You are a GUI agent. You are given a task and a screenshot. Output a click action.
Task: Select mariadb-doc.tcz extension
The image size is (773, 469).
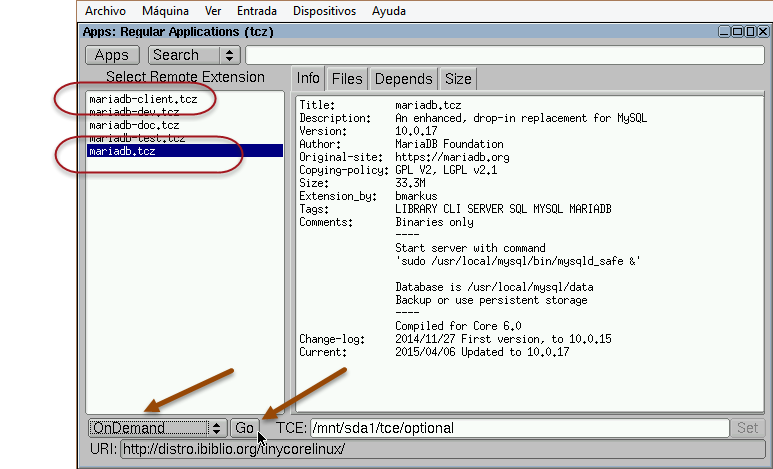point(134,125)
